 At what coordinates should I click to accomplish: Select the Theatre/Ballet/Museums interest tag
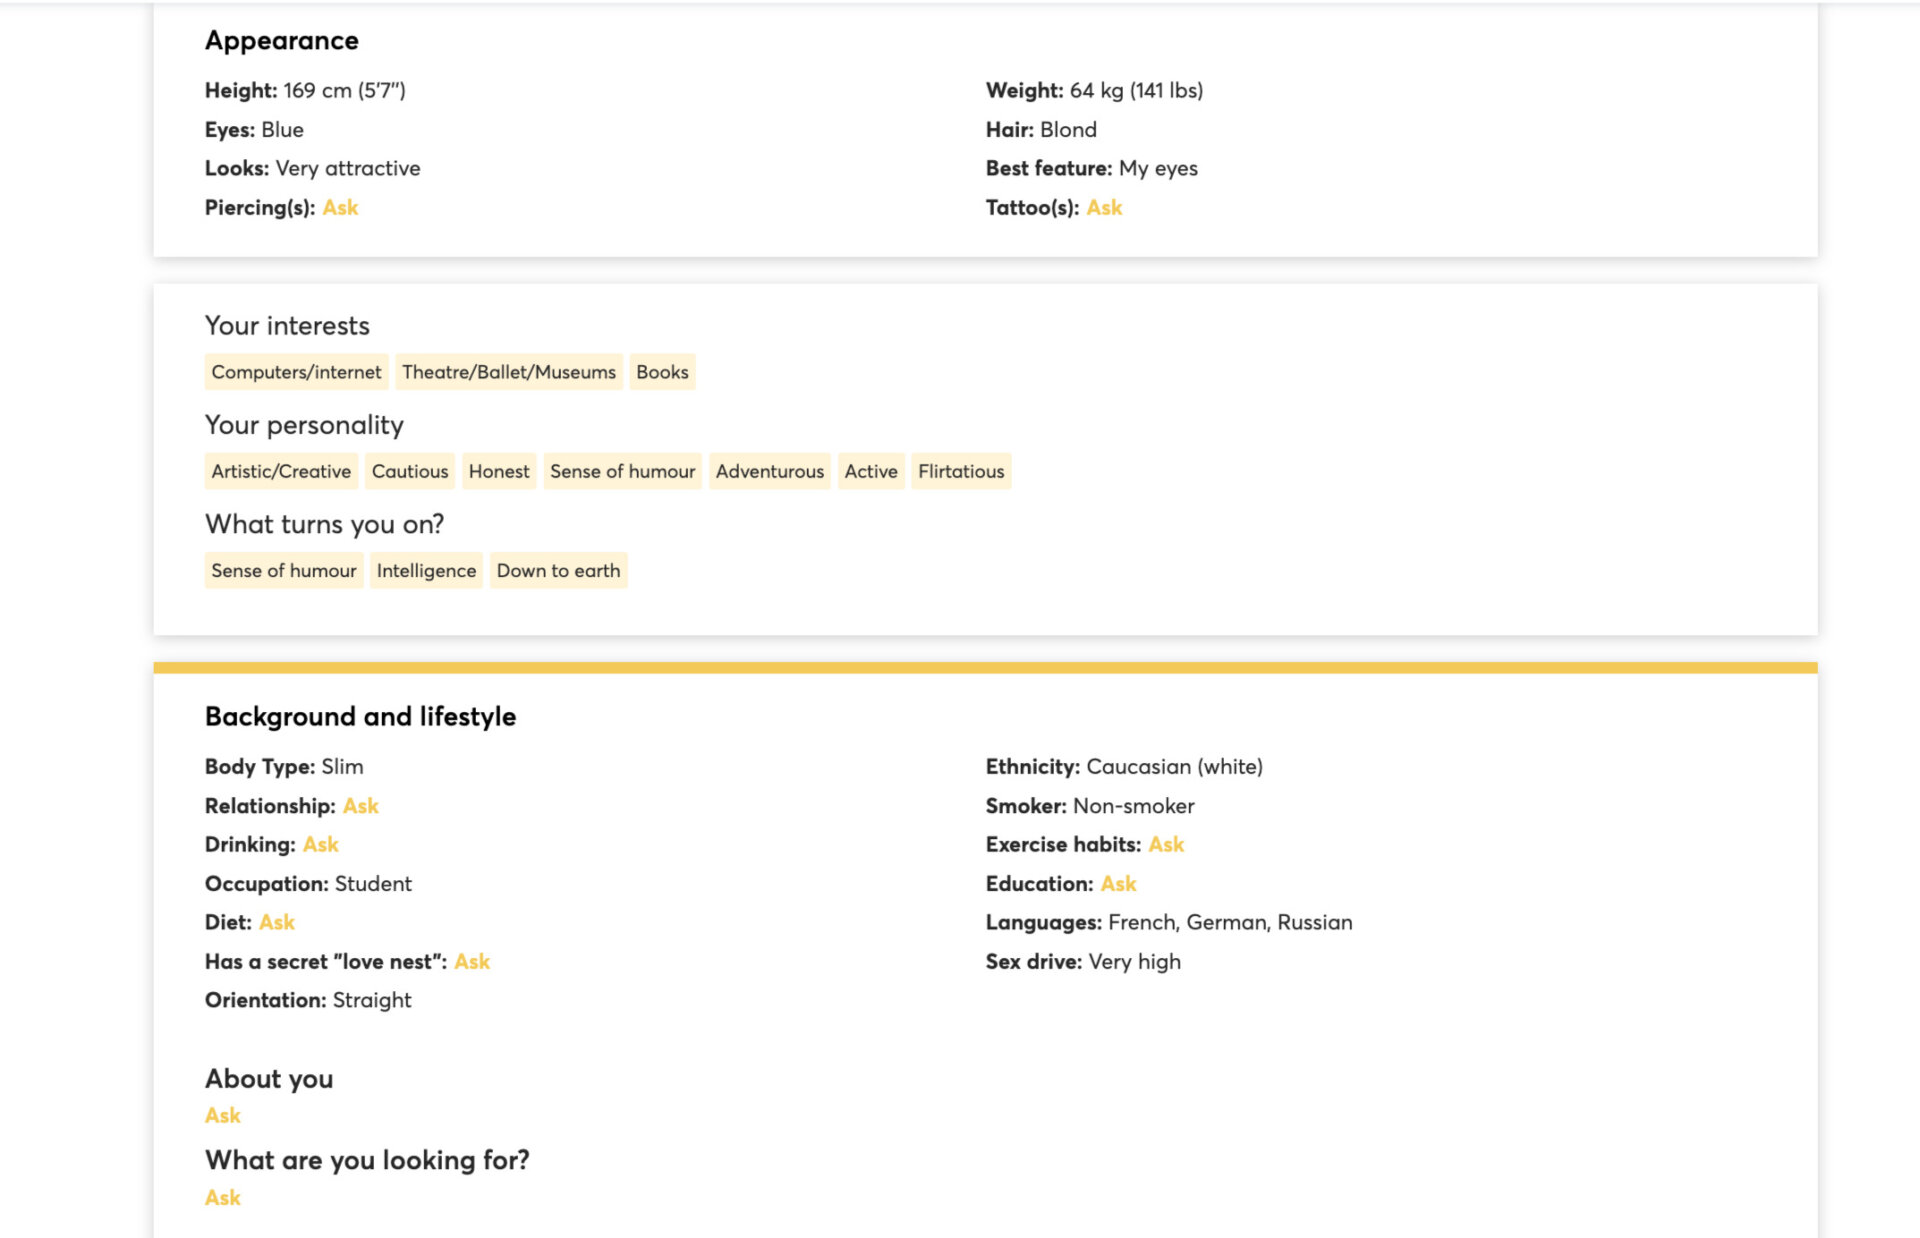509,372
